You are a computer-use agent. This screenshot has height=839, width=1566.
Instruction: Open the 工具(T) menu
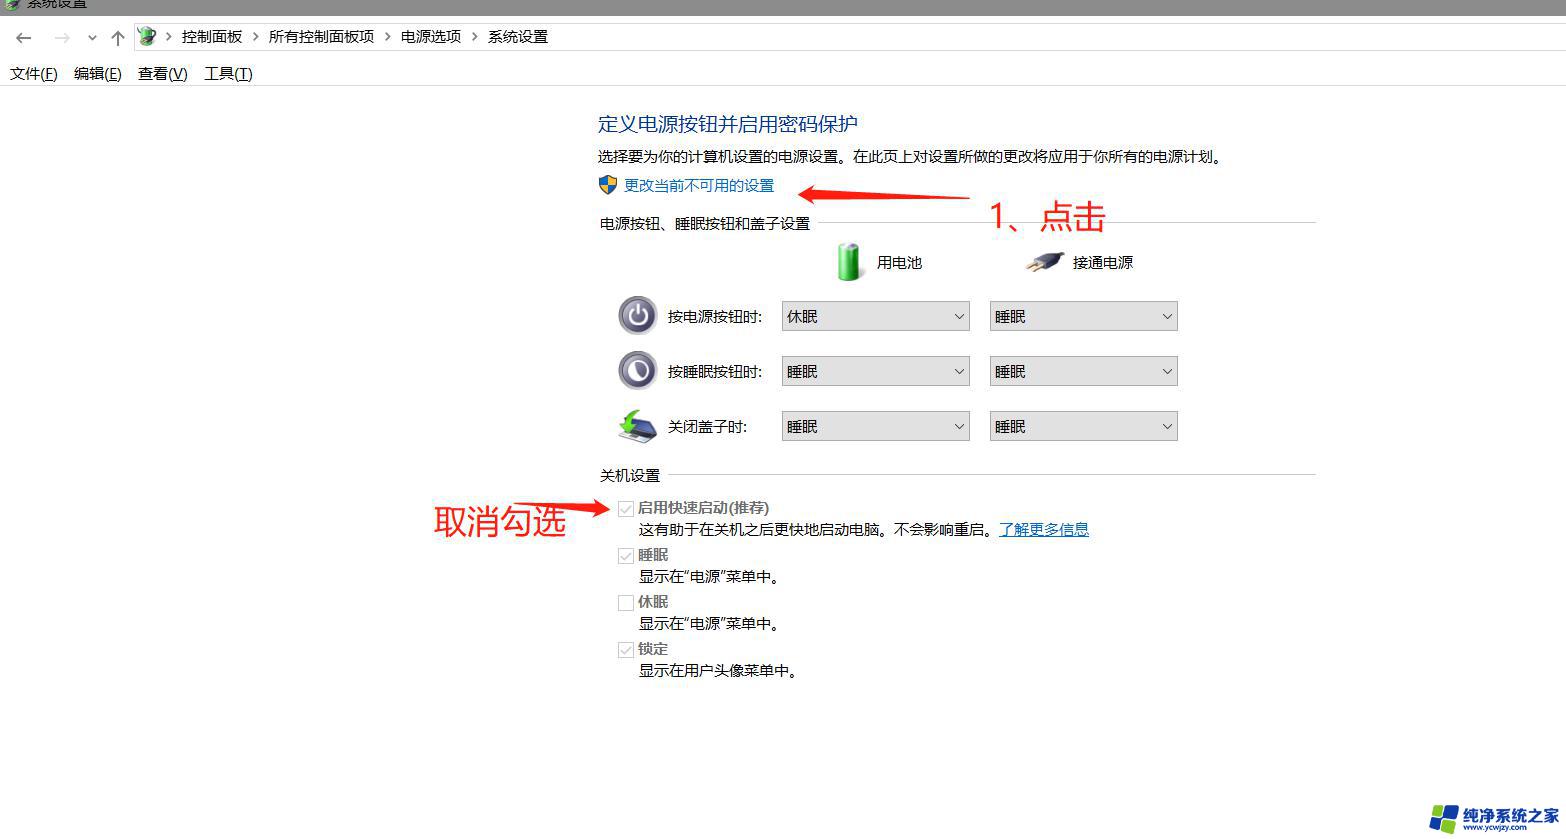229,74
